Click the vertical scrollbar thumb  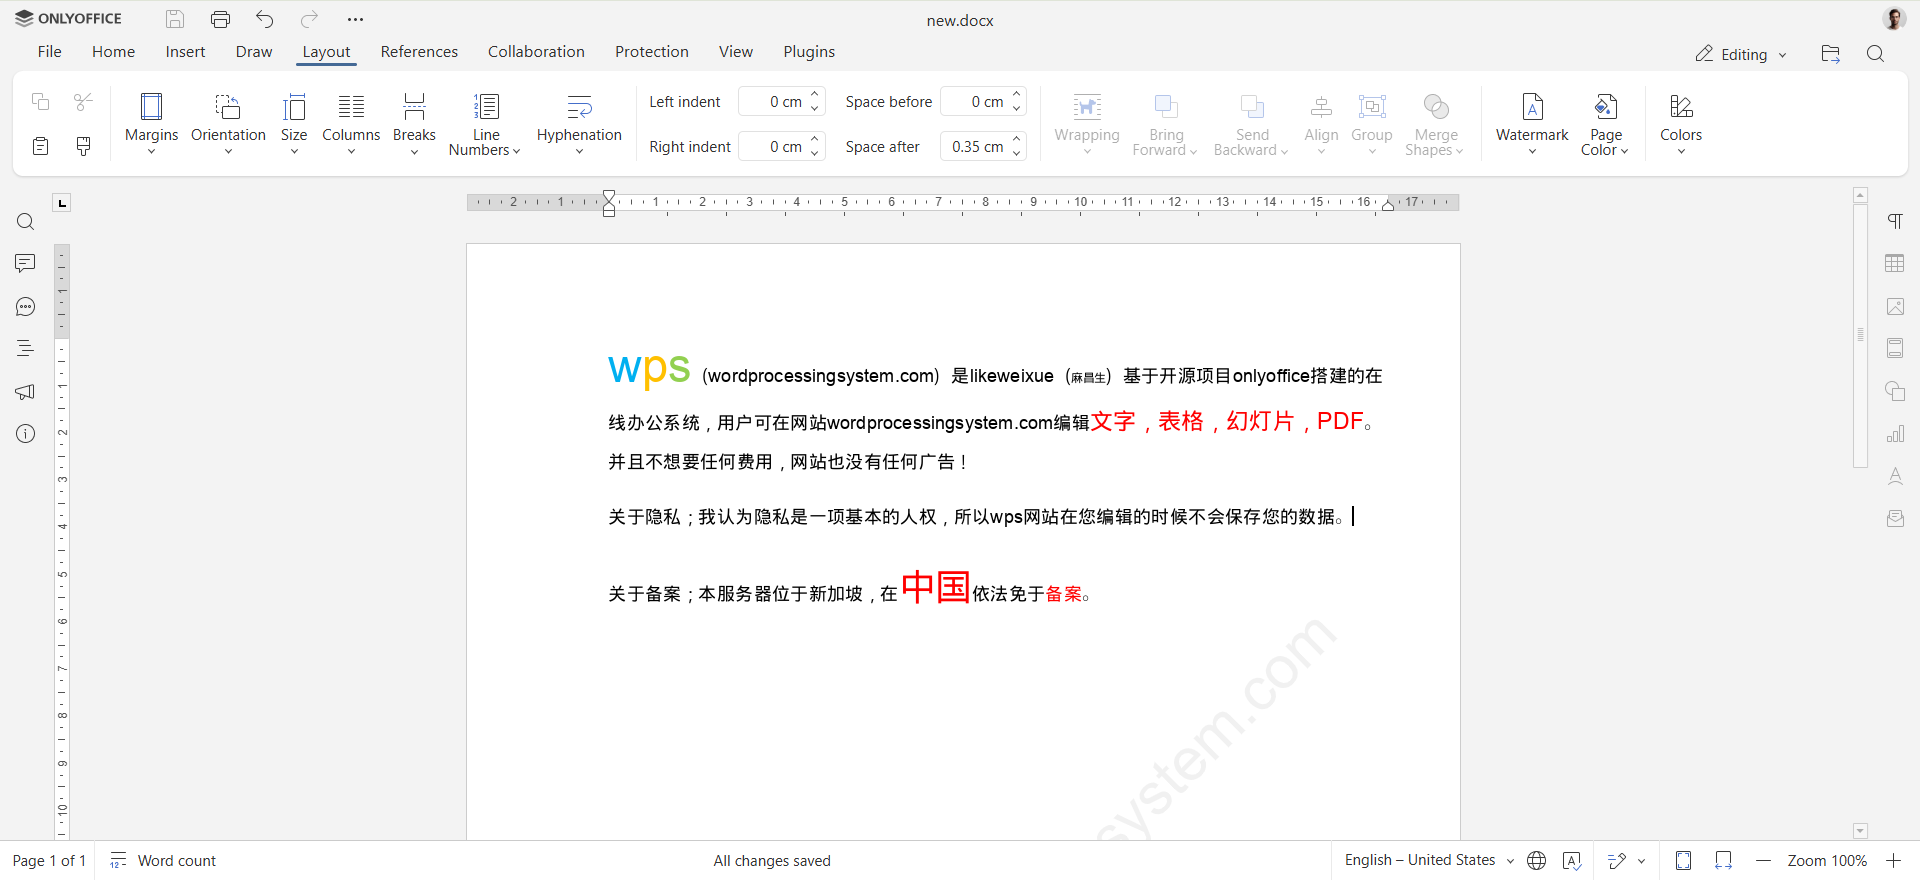tap(1860, 336)
